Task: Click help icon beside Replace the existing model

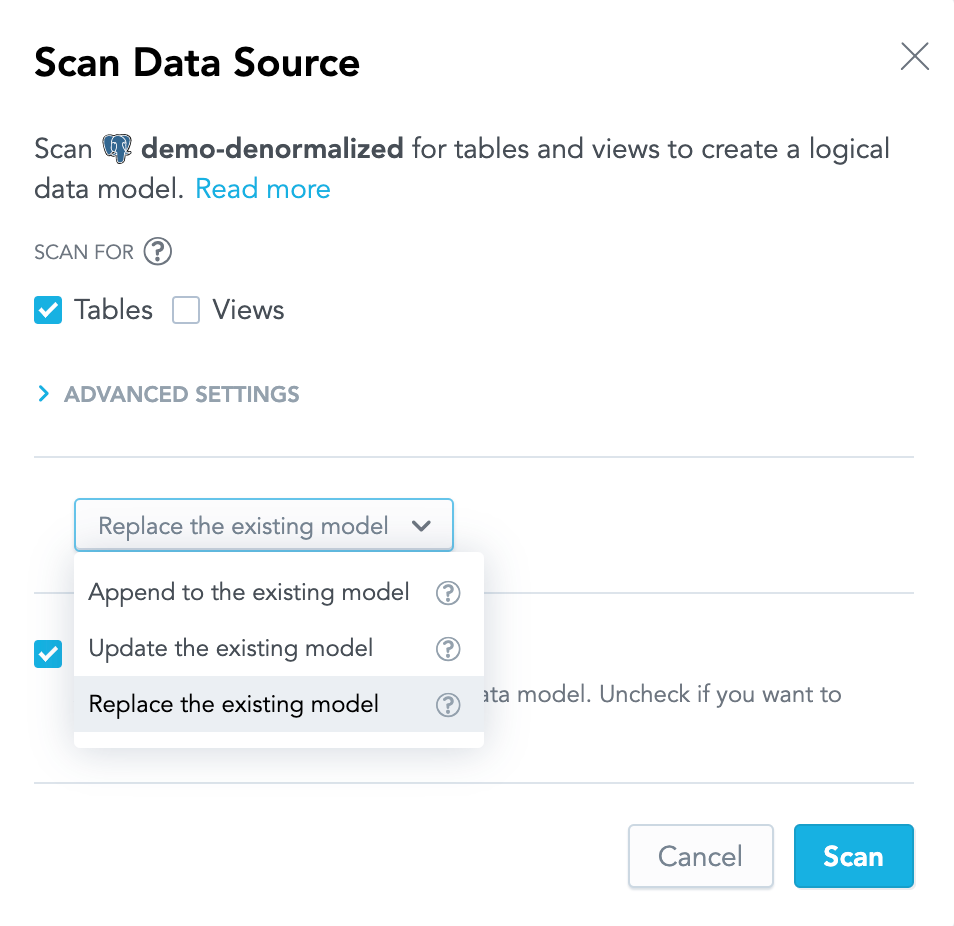Action: (x=448, y=704)
